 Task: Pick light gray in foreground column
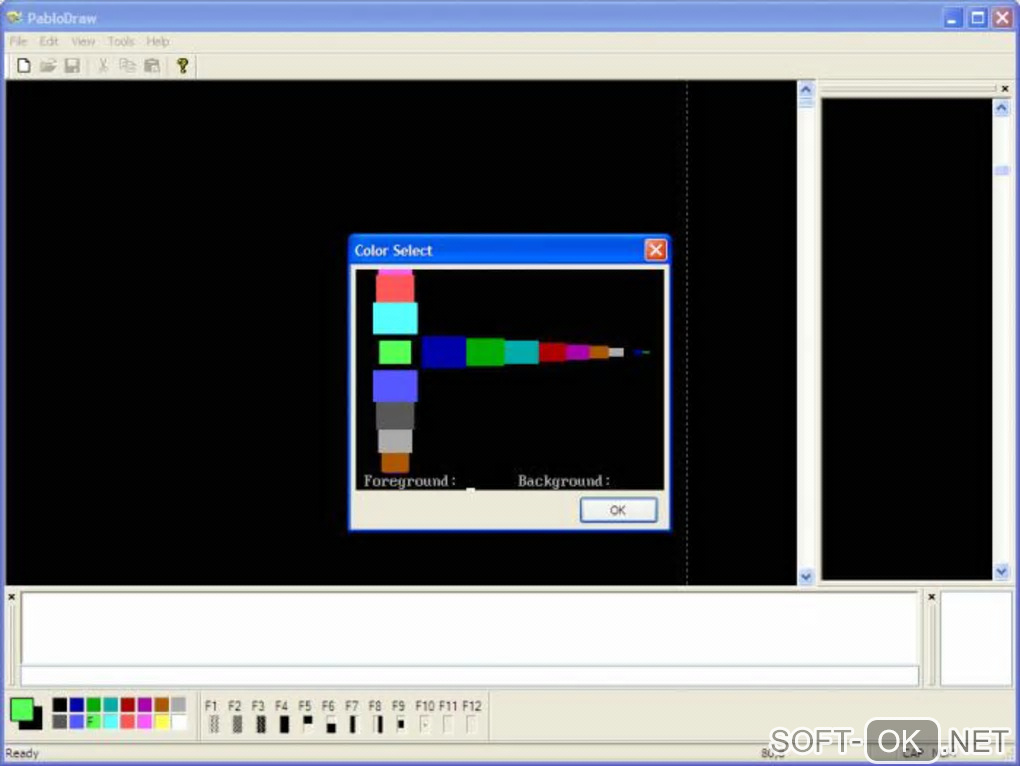click(395, 441)
